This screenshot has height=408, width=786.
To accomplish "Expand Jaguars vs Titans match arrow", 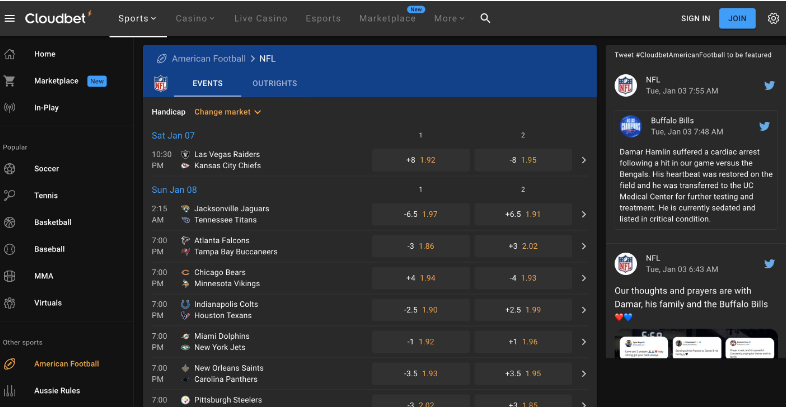I will point(583,214).
